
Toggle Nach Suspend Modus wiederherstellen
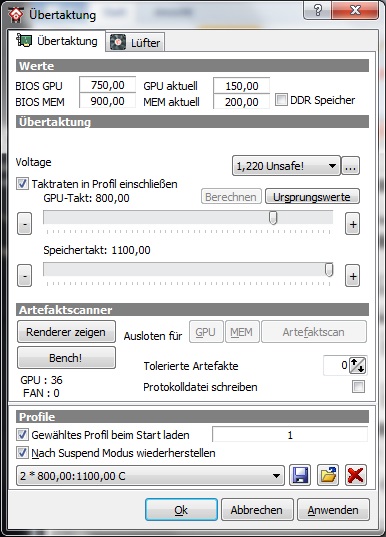(x=22, y=453)
